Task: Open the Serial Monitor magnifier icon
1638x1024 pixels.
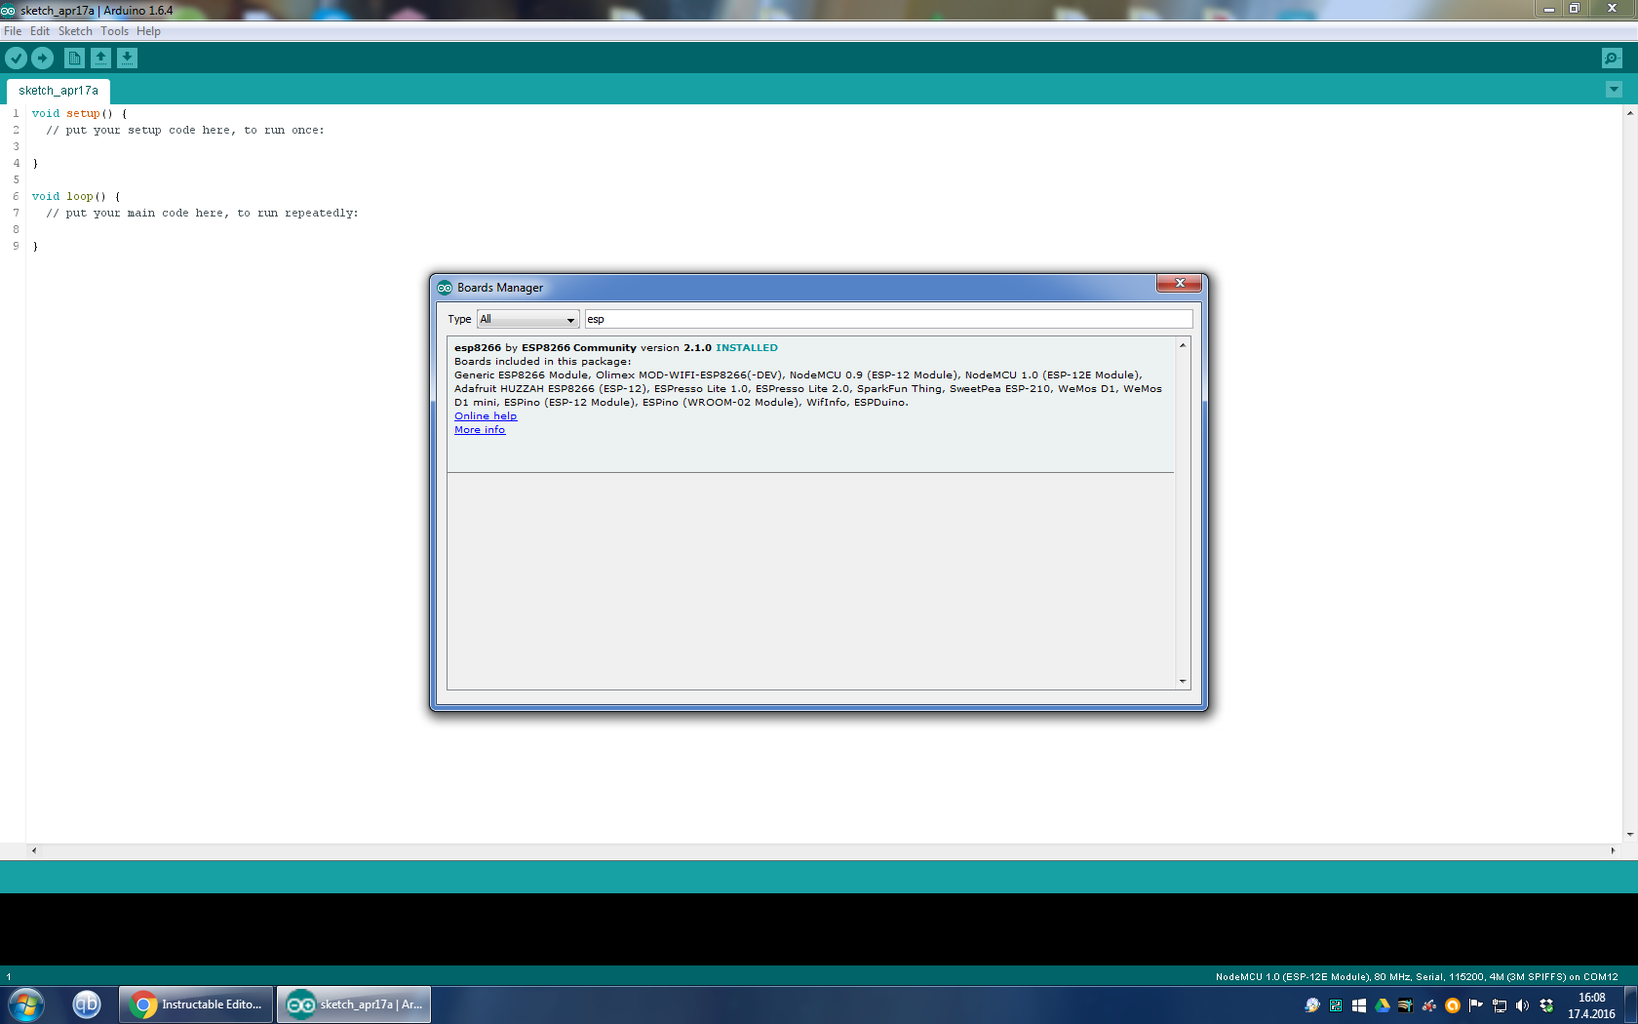Action: (x=1612, y=58)
